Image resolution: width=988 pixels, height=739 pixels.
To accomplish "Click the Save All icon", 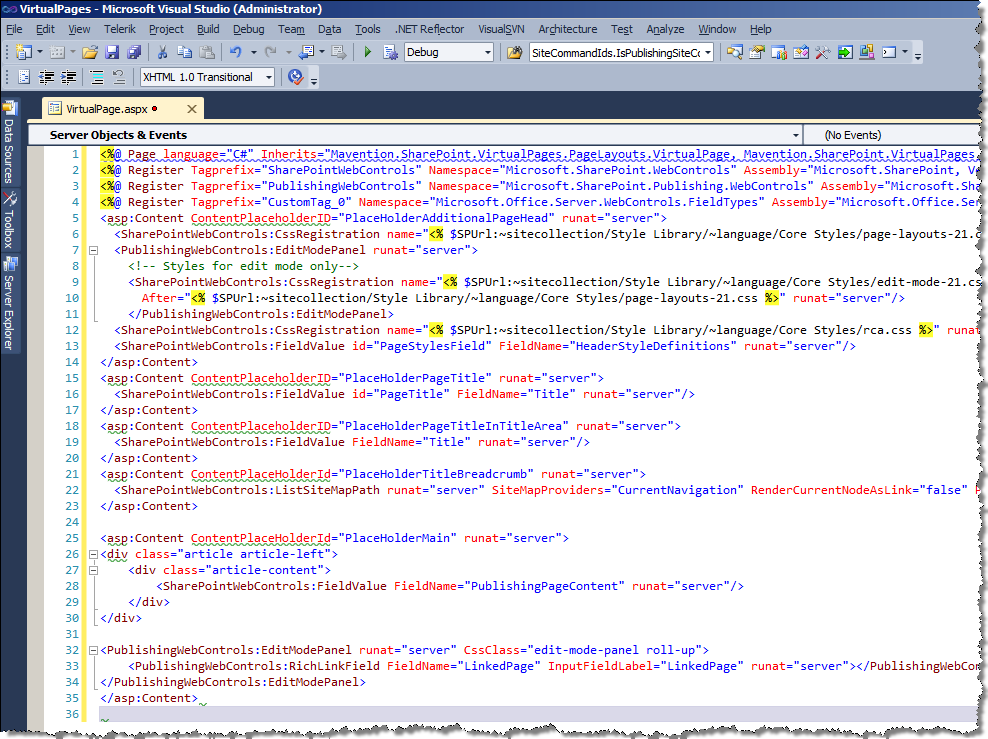I will [134, 52].
